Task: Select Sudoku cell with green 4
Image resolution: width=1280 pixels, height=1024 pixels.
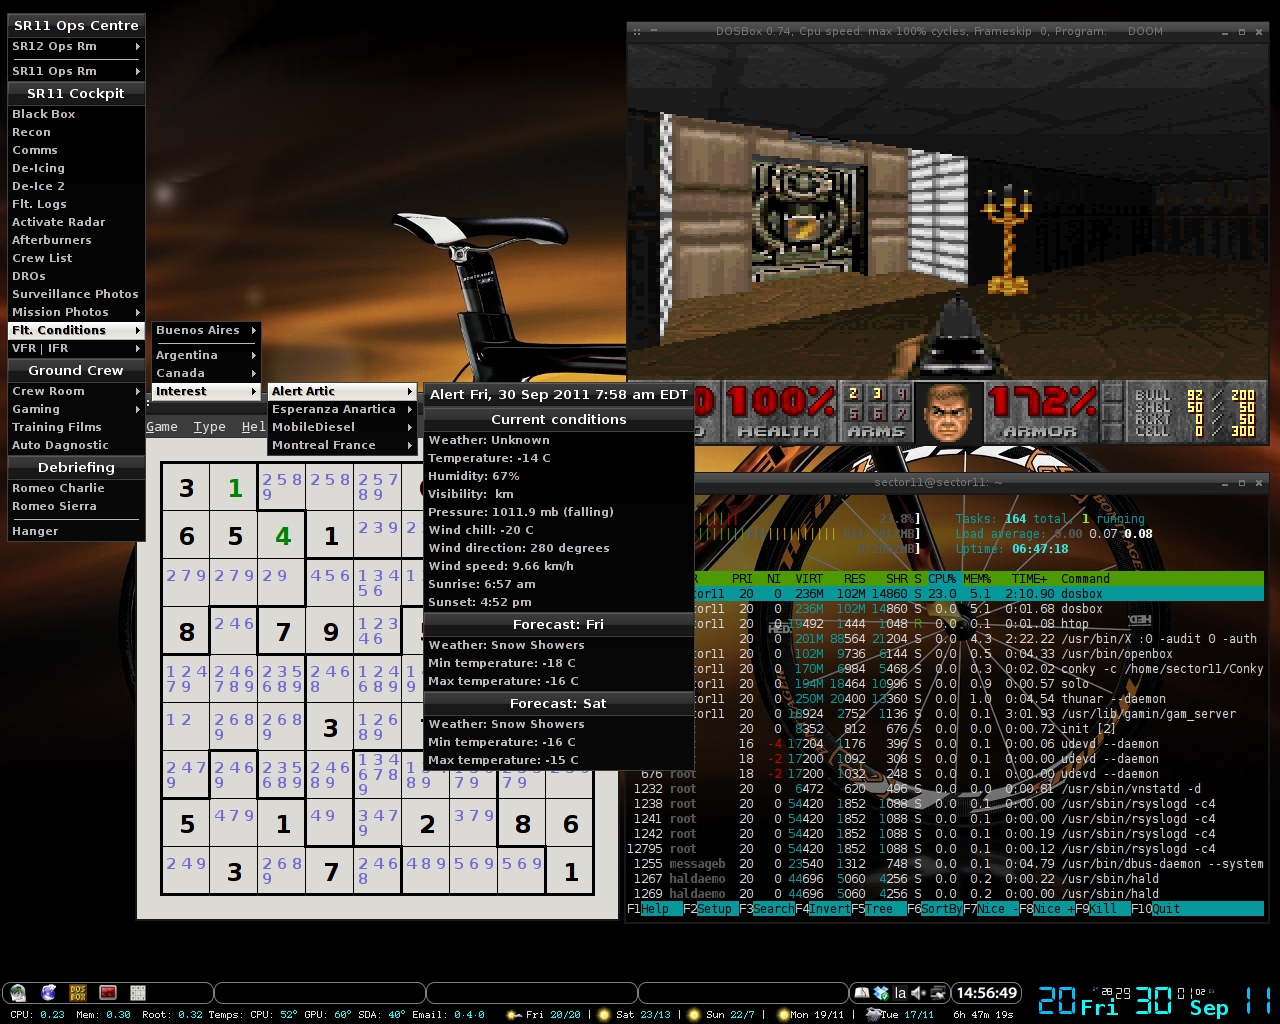Action: (283, 536)
